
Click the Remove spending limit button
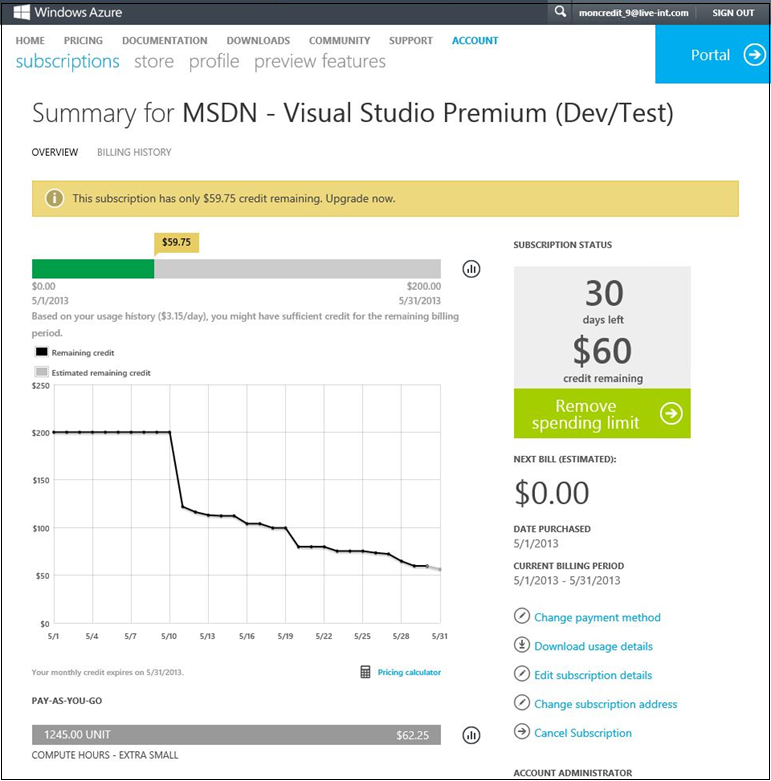(x=602, y=413)
